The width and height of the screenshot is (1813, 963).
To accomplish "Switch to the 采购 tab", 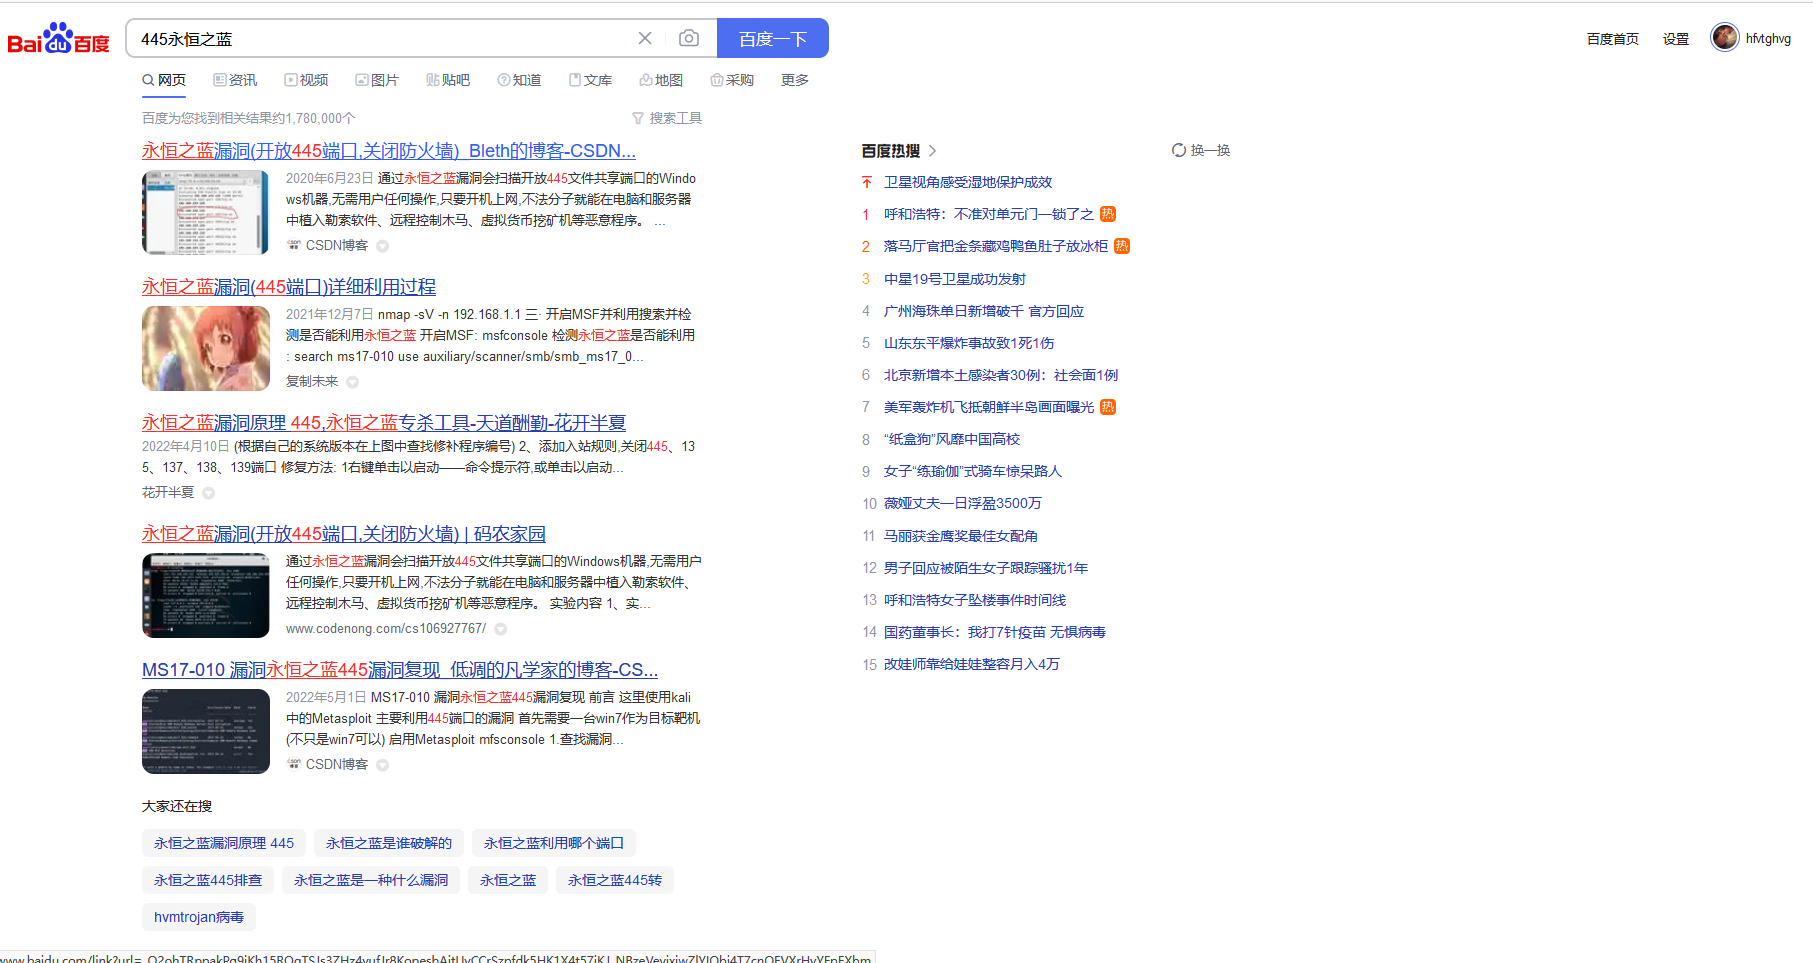I will (x=732, y=80).
